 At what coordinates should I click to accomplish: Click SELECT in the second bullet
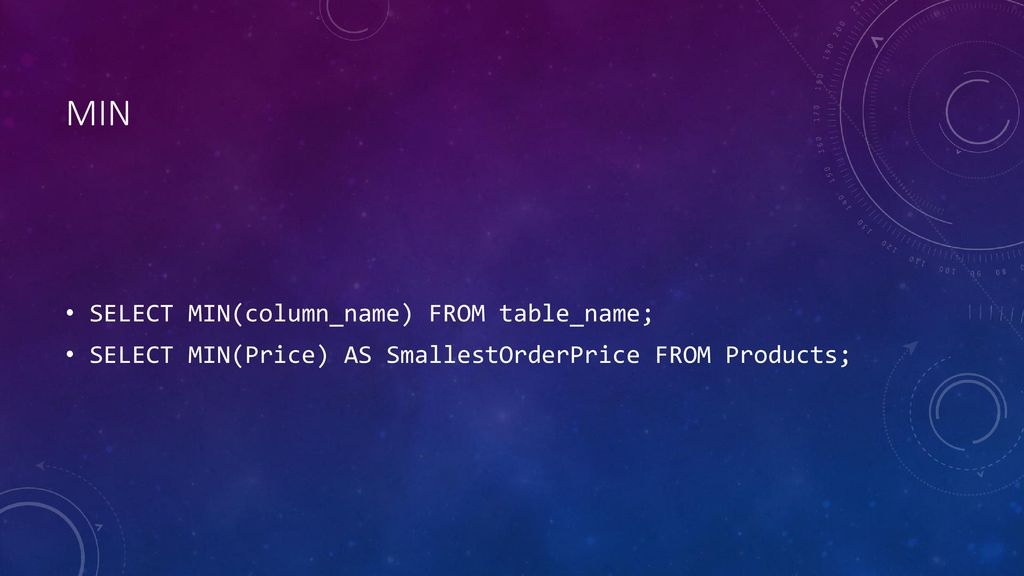pos(131,355)
